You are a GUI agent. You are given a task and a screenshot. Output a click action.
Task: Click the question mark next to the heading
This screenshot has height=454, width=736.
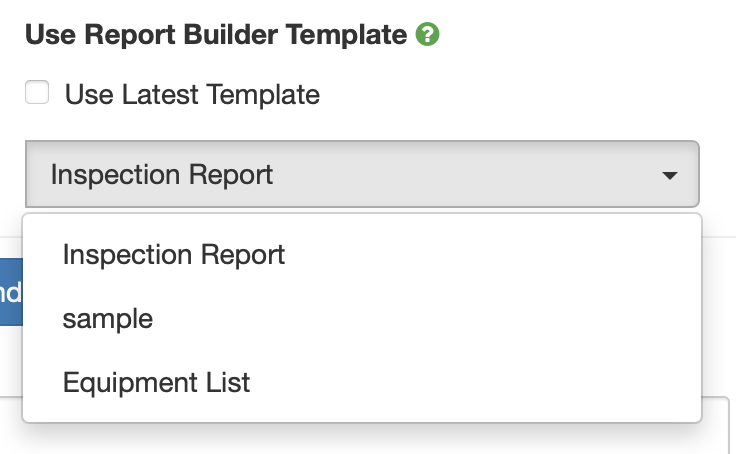pyautogui.click(x=429, y=35)
